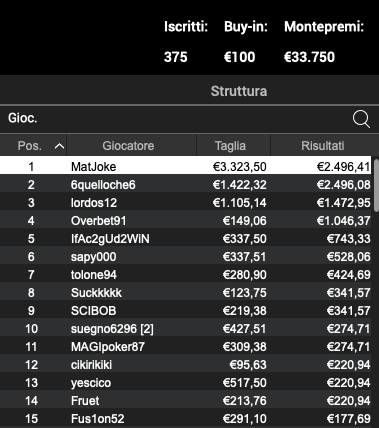Open player SCIBOB entry
This screenshot has width=379, height=428.
(x=185, y=310)
